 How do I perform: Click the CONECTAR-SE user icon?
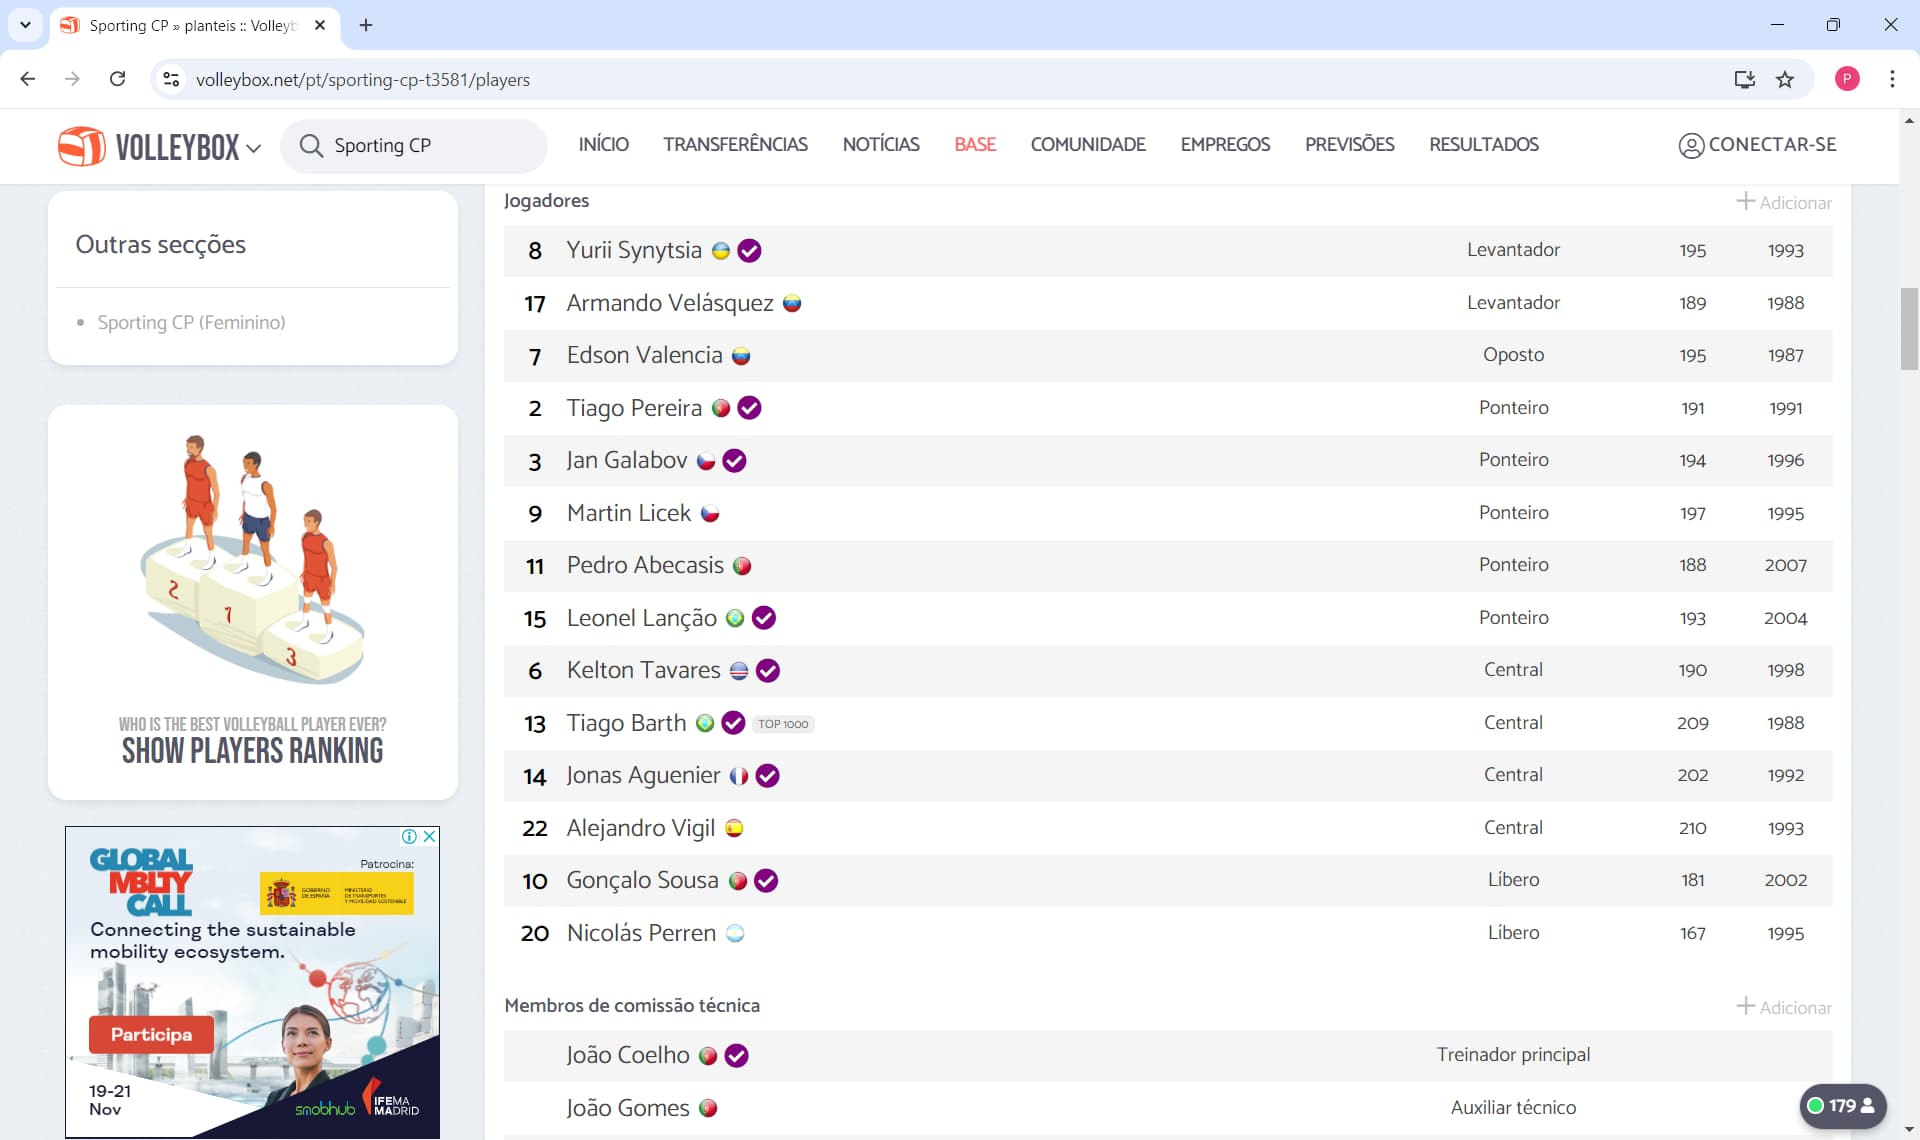tap(1691, 146)
